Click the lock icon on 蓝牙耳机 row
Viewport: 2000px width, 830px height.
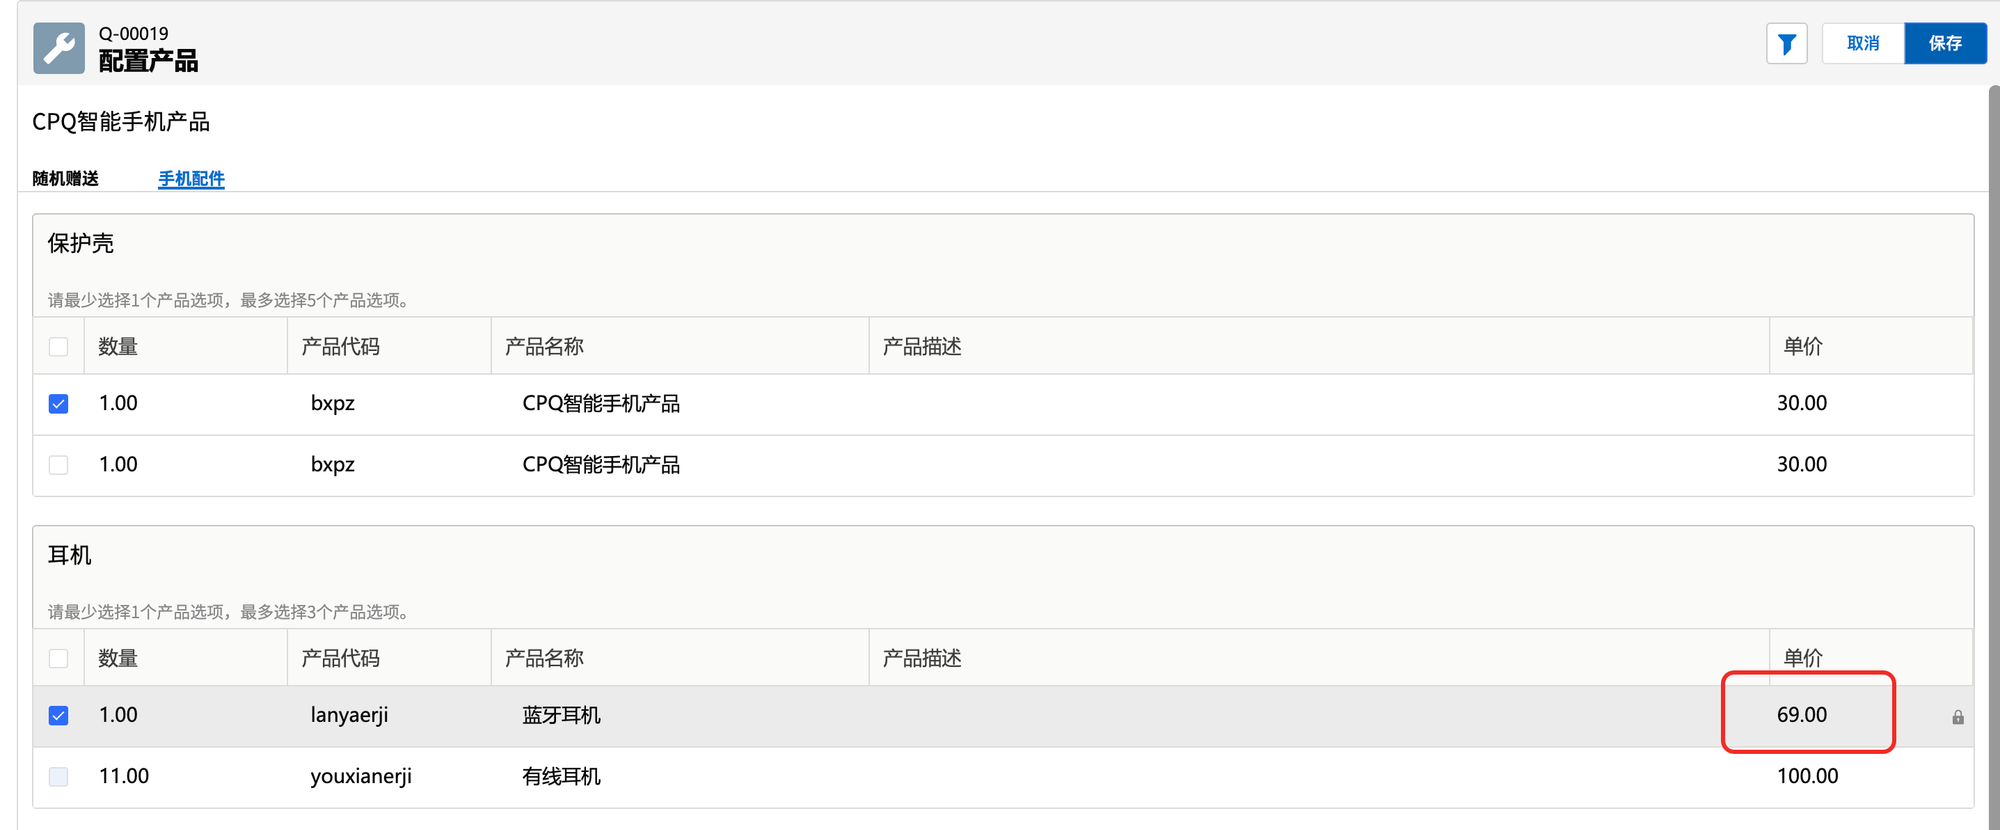[x=1957, y=717]
